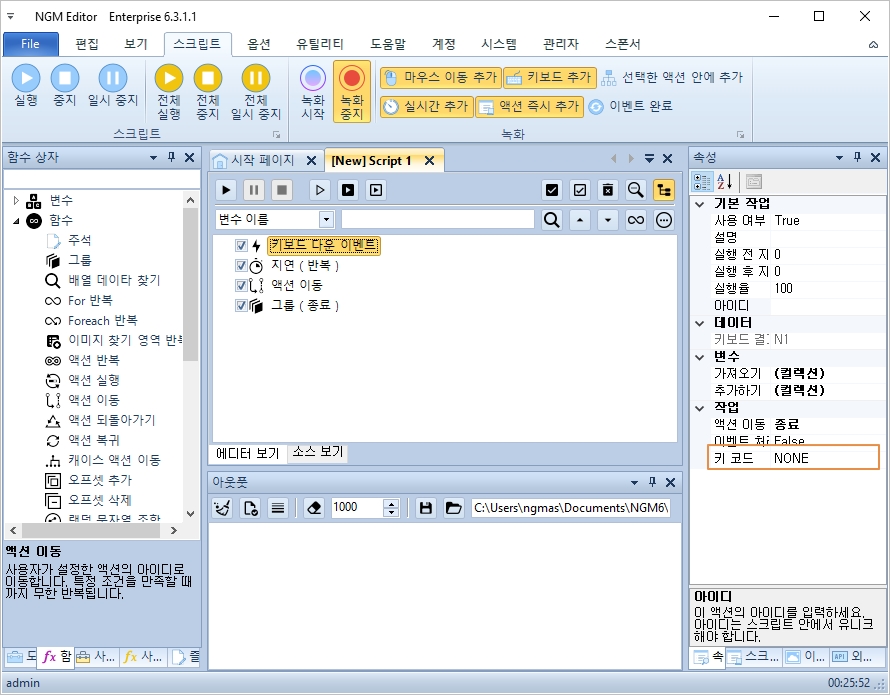The image size is (890, 695).
Task: Toggle the tree view icon in editor toolbar
Action: point(664,190)
